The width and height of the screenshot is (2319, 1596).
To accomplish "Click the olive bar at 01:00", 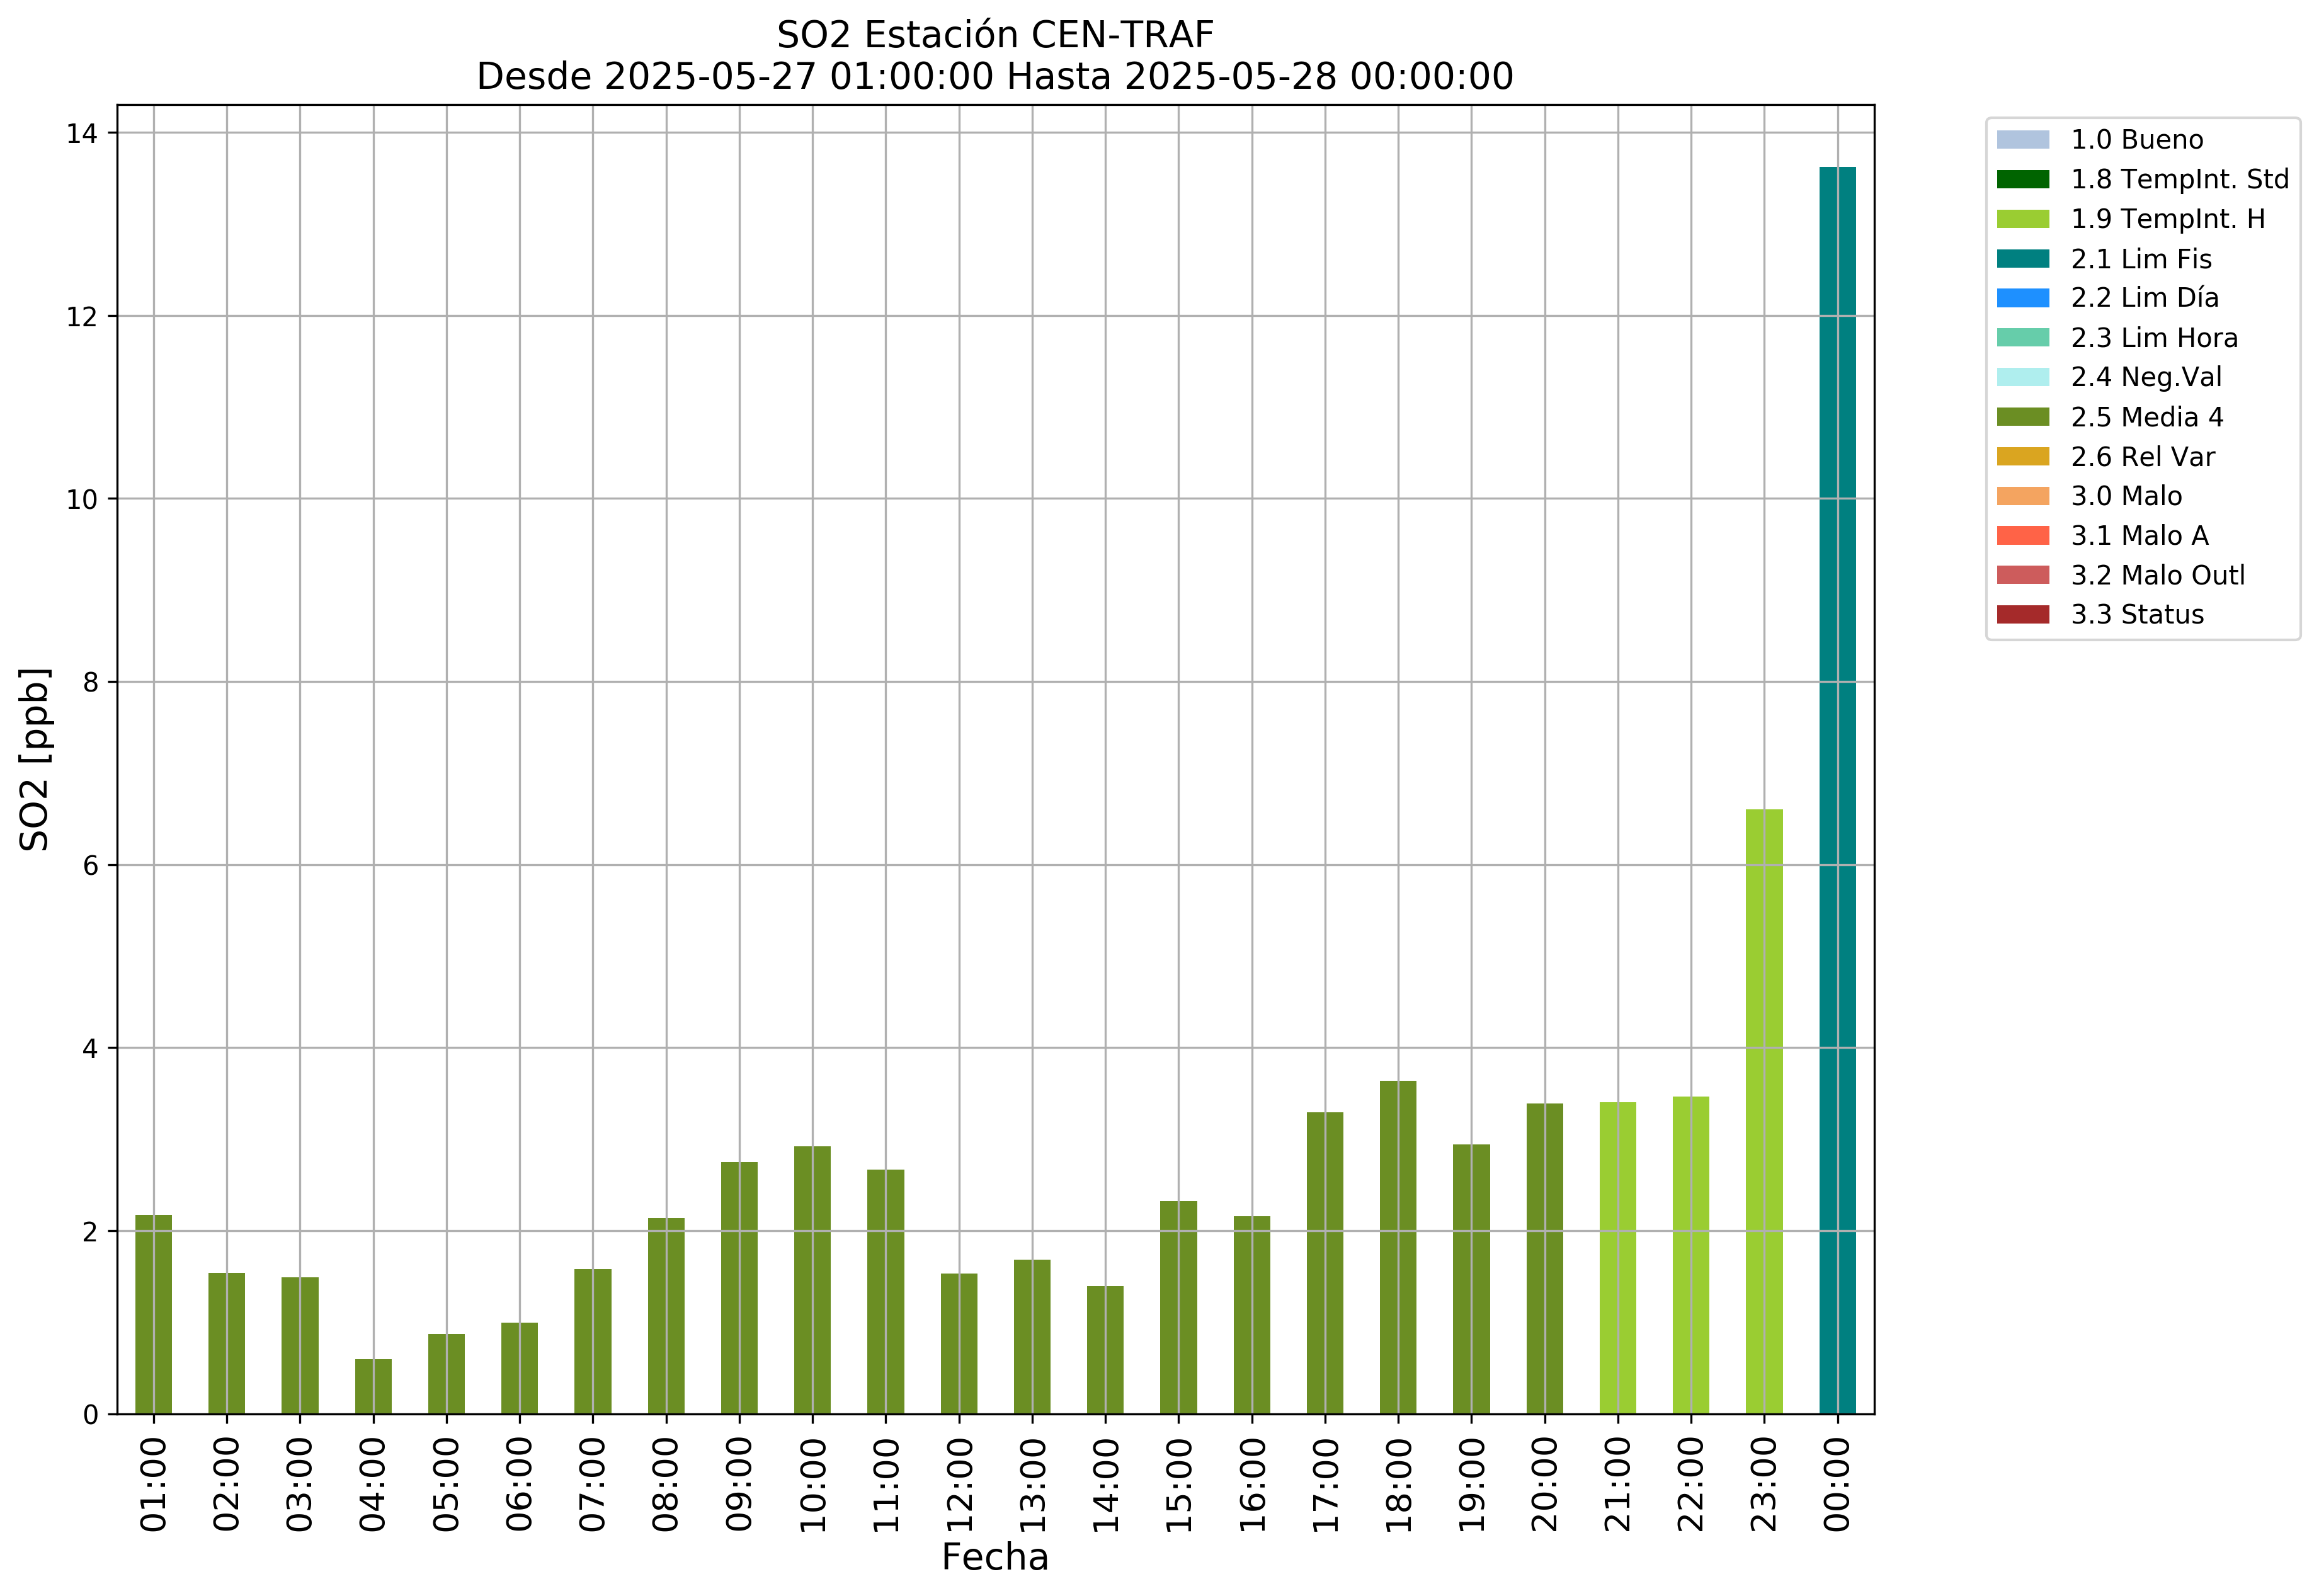I will click(x=154, y=1315).
